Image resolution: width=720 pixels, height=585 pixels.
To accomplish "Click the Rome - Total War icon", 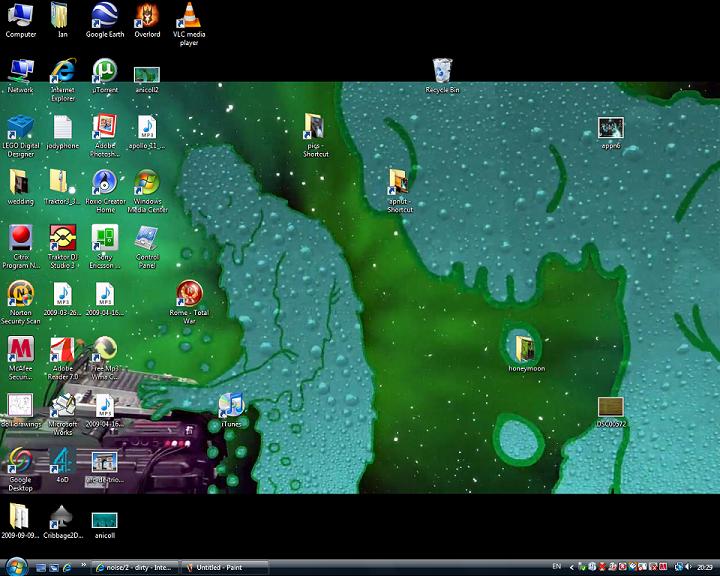I will tap(189, 294).
